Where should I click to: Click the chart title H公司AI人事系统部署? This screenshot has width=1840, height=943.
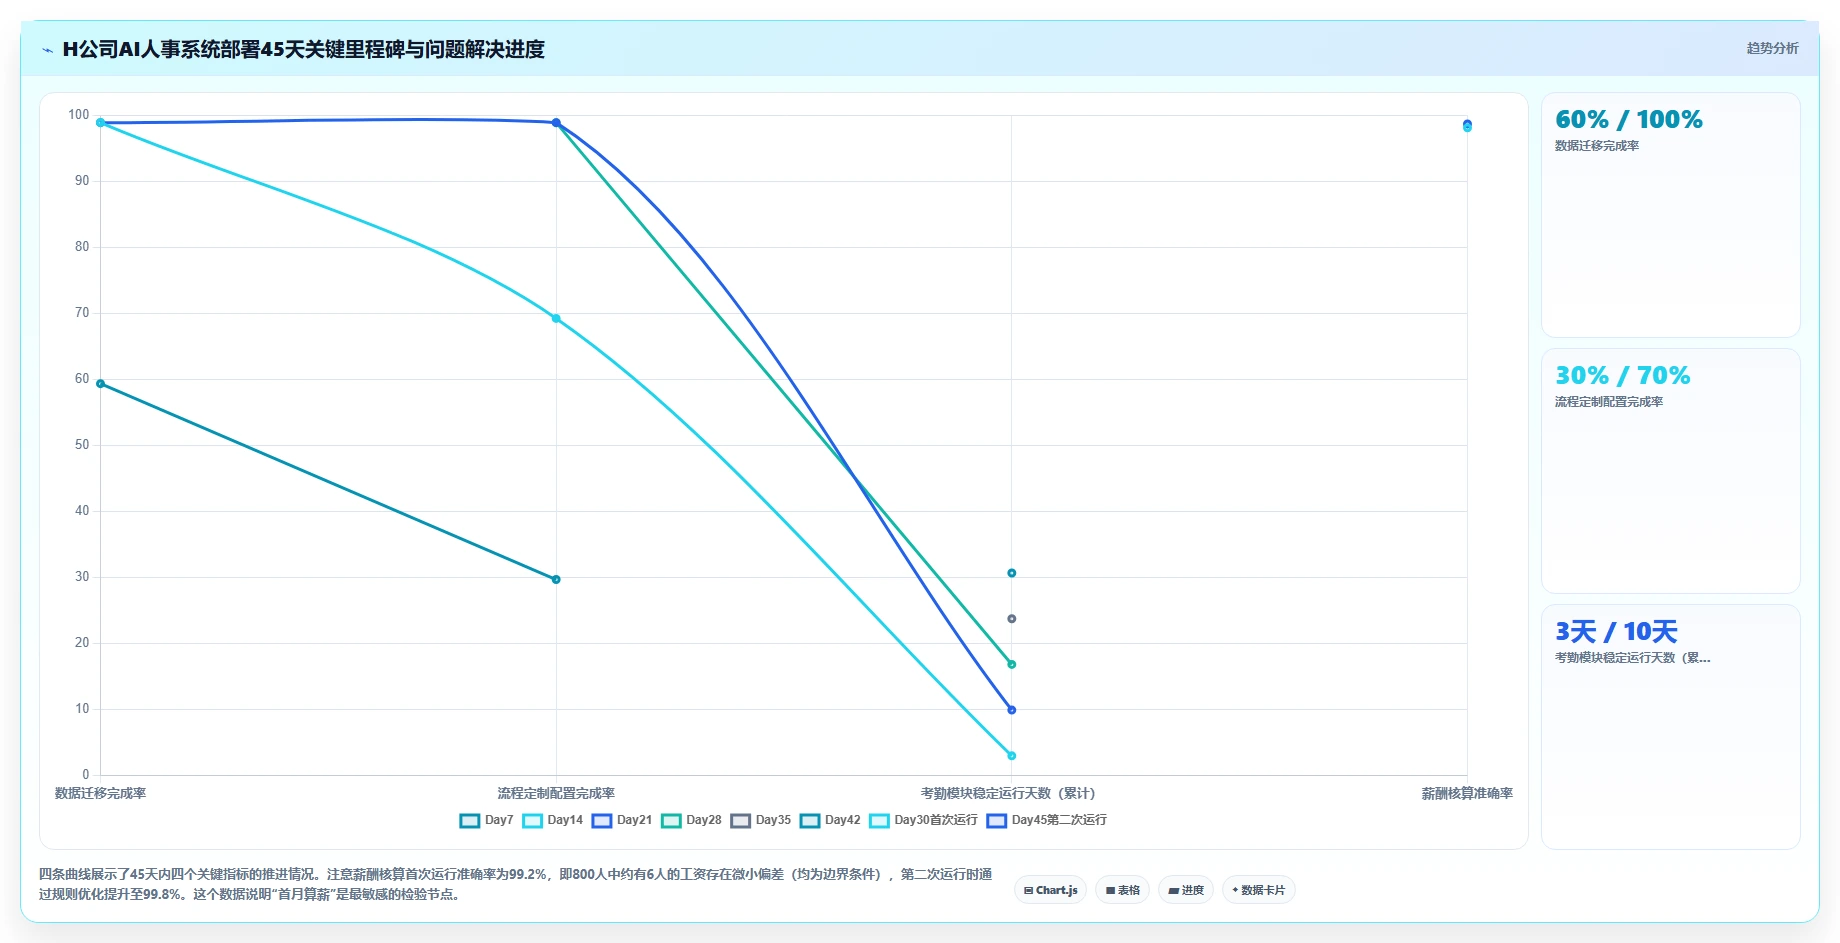(304, 49)
